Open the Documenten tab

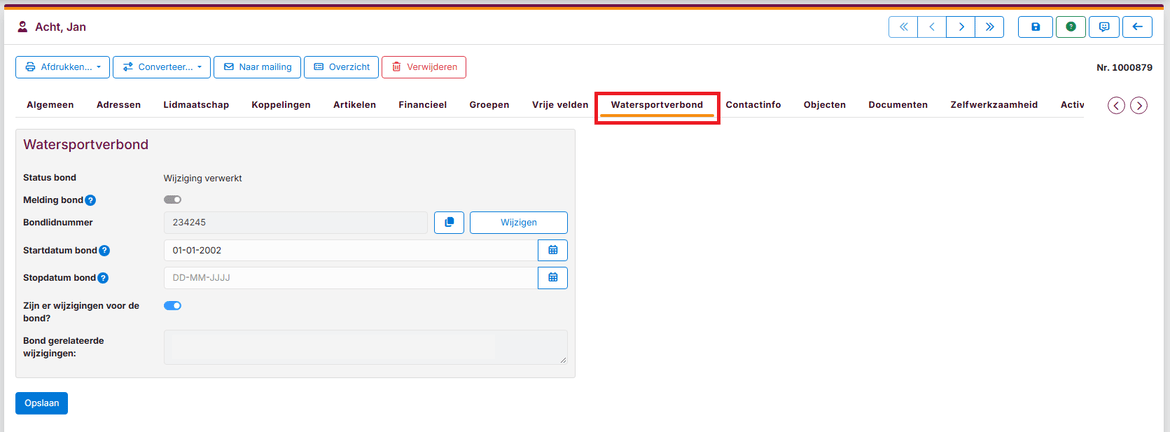[x=898, y=105]
